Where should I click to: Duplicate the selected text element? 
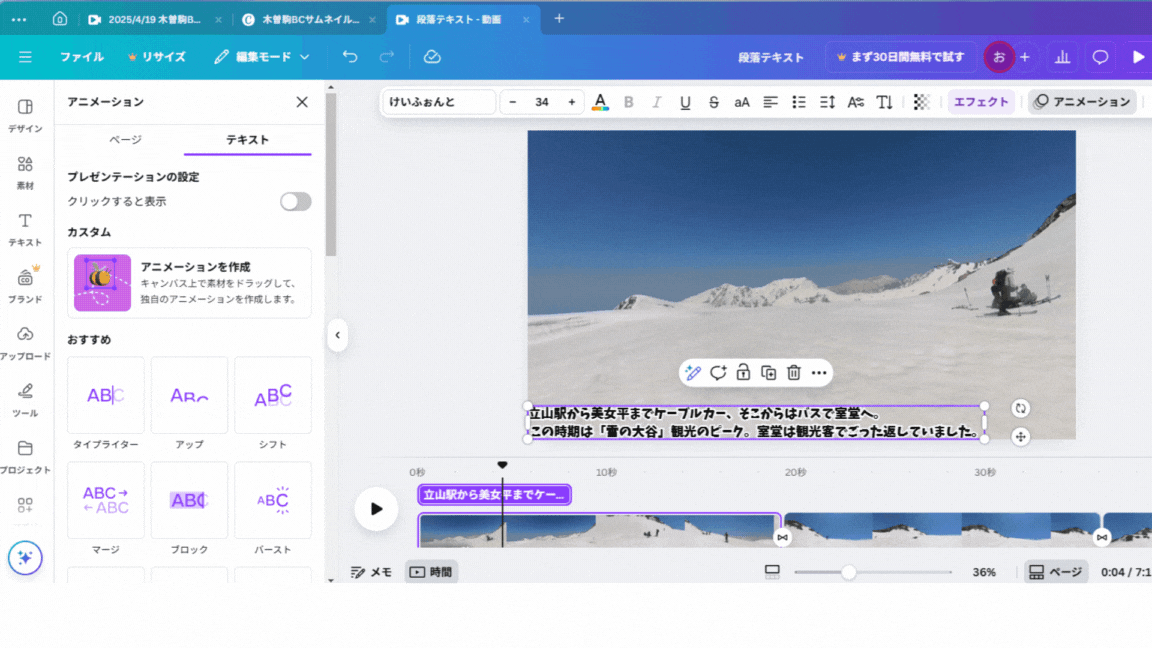[x=768, y=373]
